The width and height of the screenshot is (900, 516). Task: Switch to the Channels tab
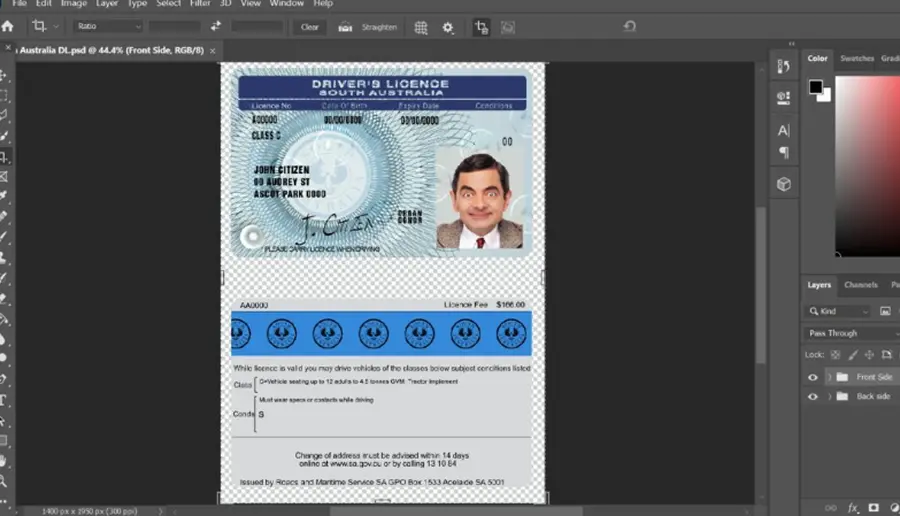pos(860,285)
